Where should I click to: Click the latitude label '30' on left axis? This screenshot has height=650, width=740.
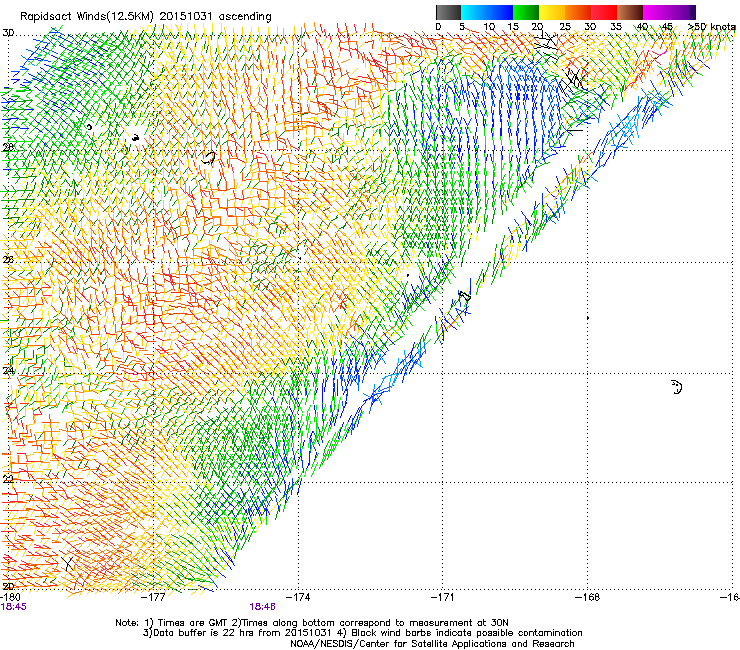point(8,33)
